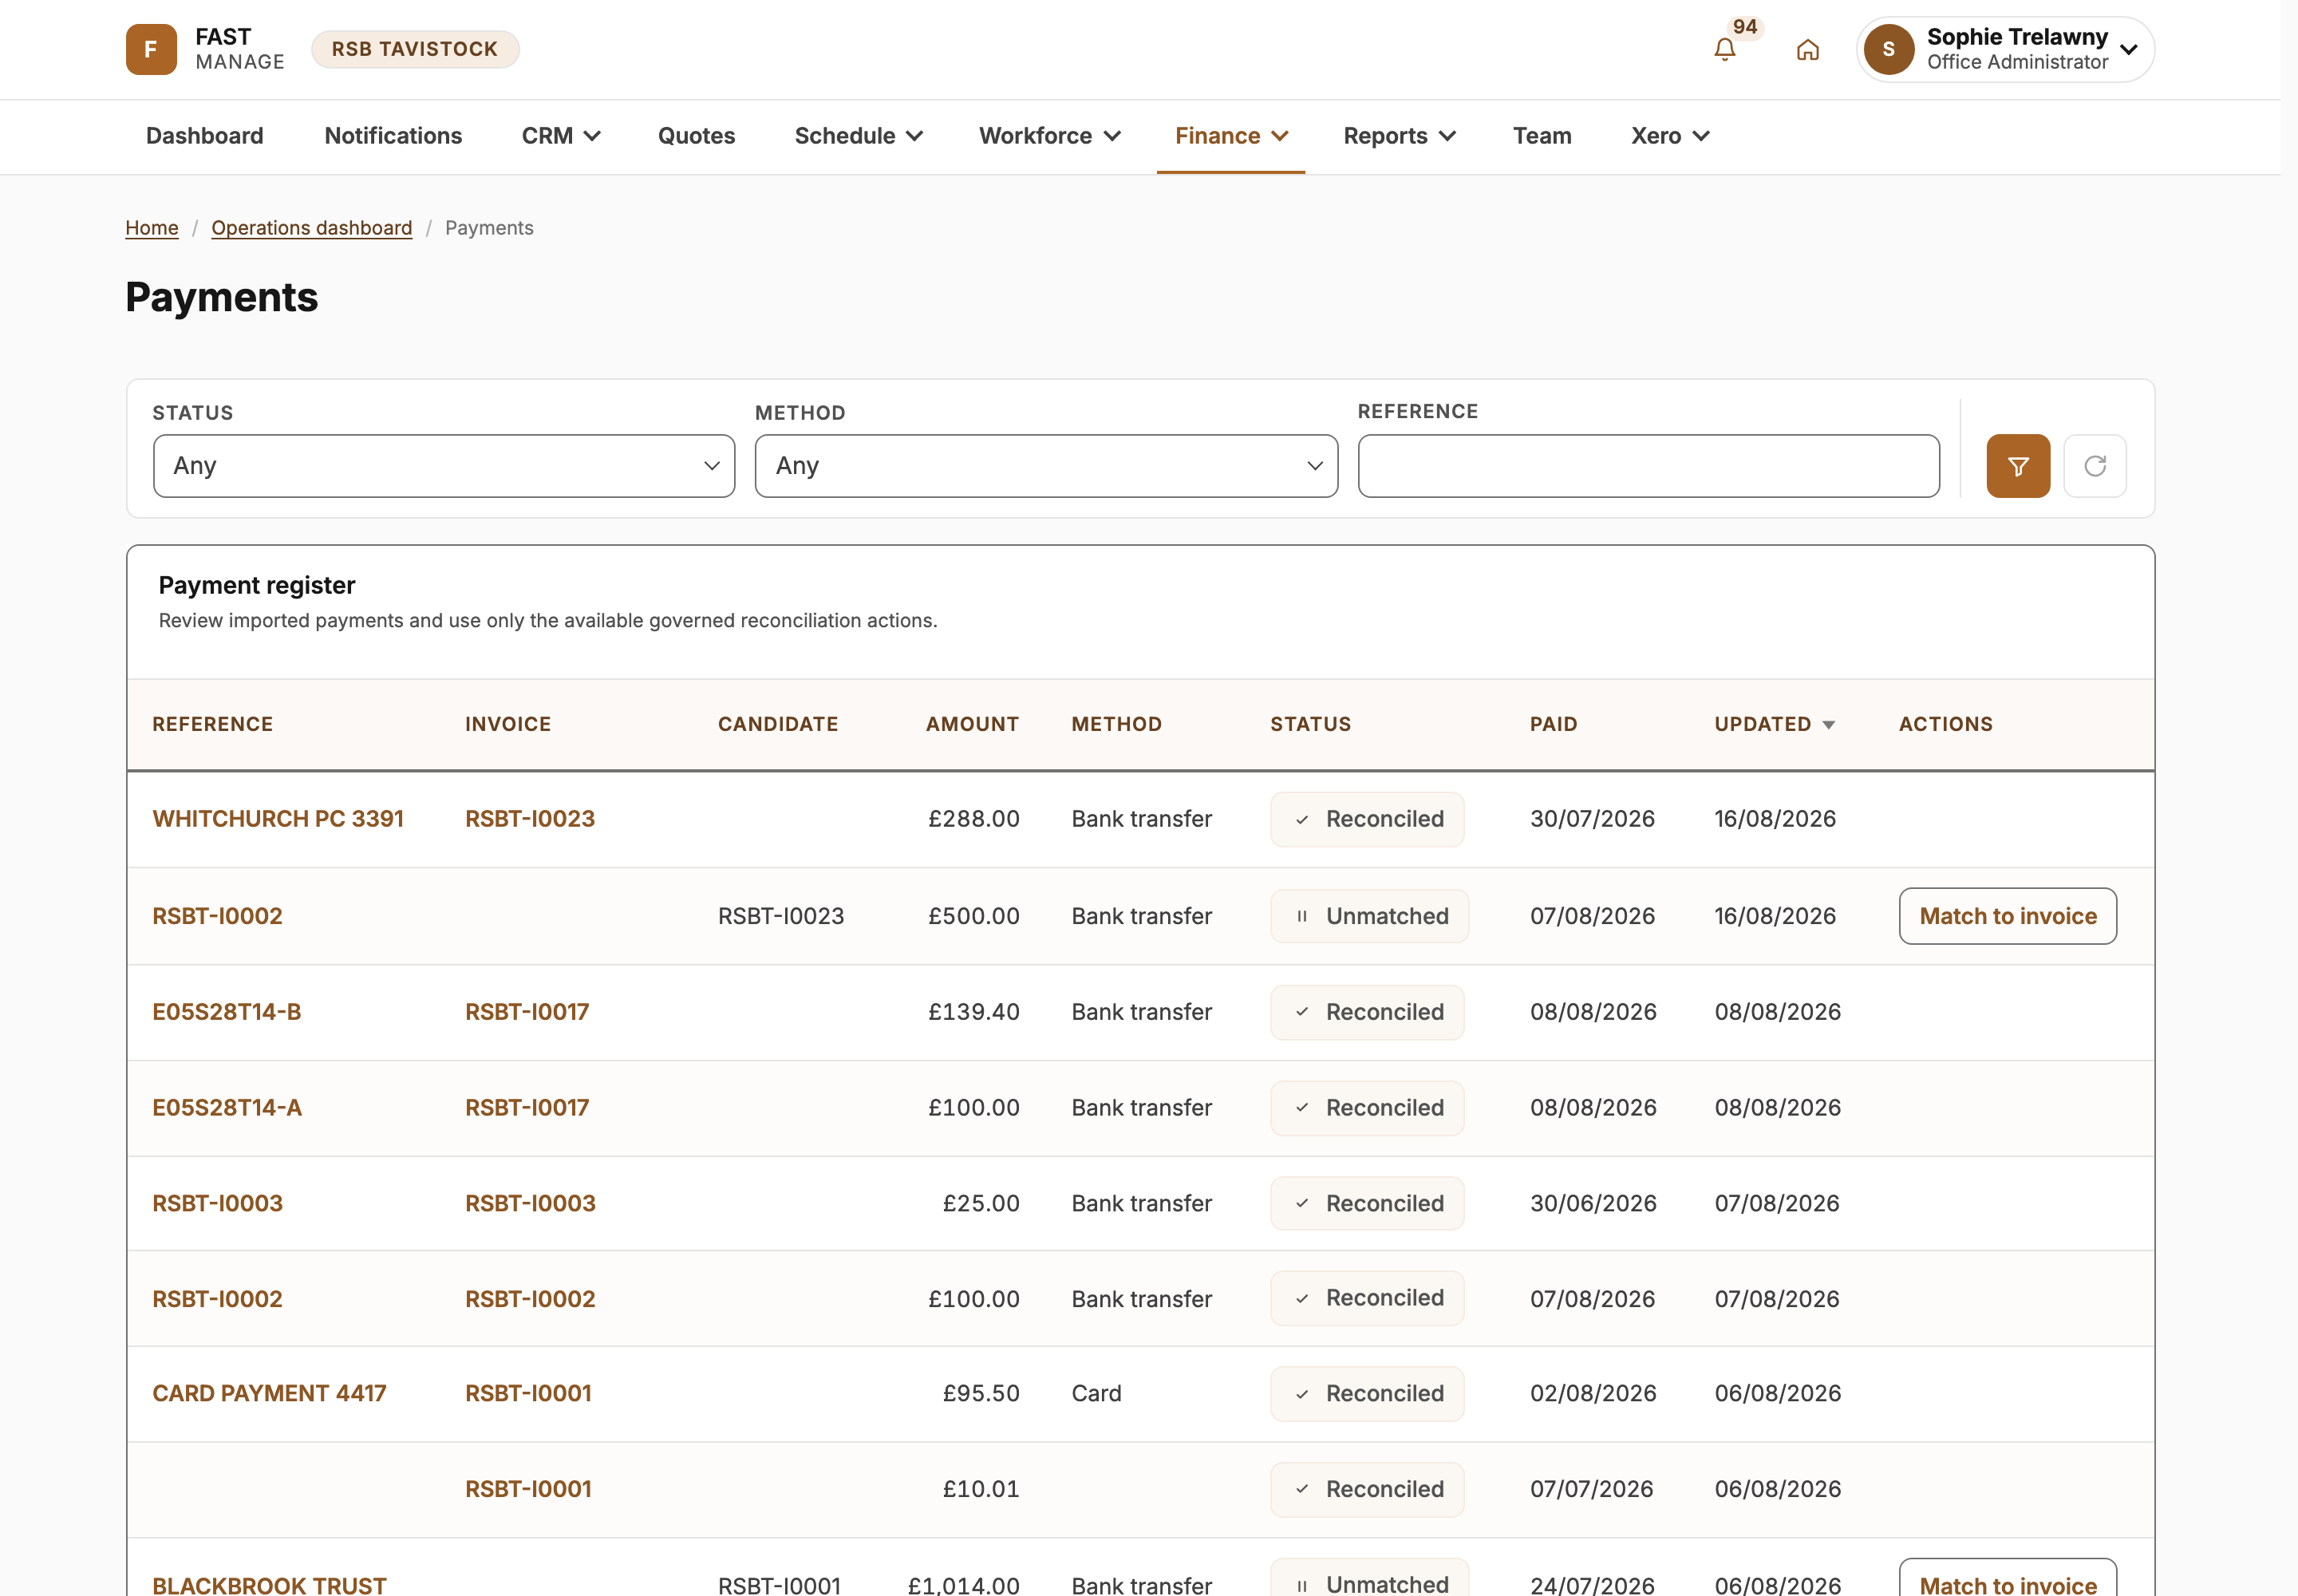Open payment WHITCHURCH PC 3391
The height and width of the screenshot is (1596, 2298).
pyautogui.click(x=278, y=819)
